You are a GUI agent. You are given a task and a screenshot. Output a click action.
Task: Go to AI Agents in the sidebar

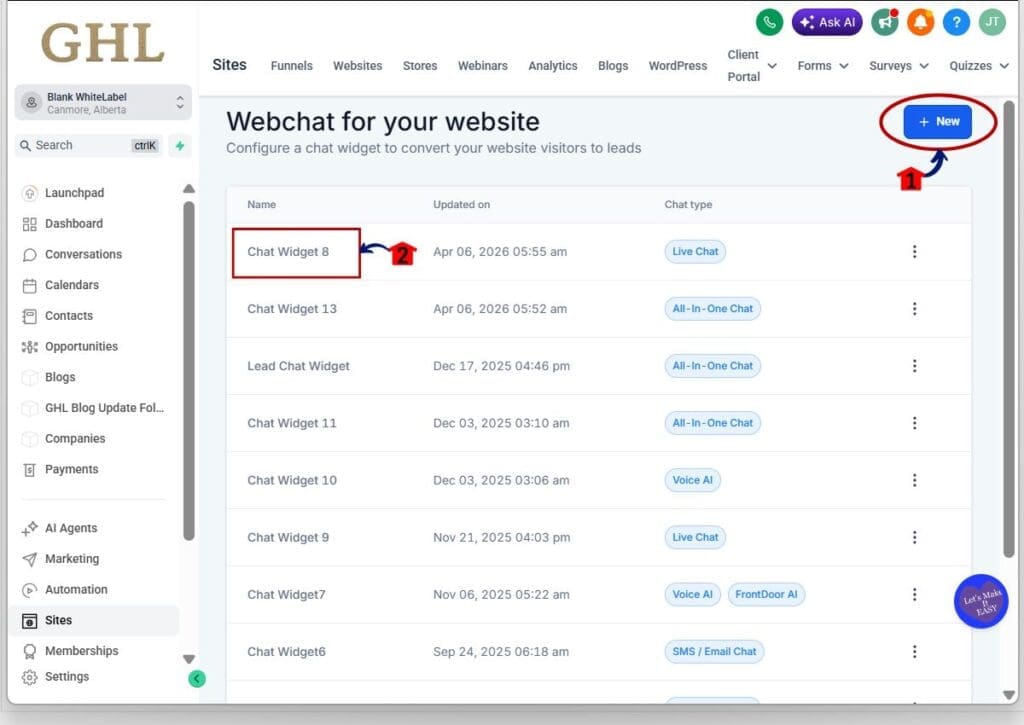pyautogui.click(x=73, y=527)
